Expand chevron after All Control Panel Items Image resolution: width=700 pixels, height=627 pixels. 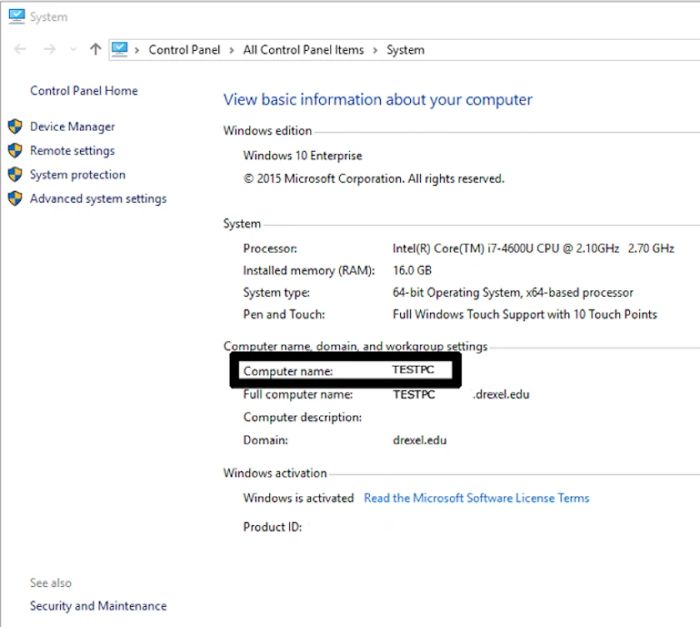[375, 50]
